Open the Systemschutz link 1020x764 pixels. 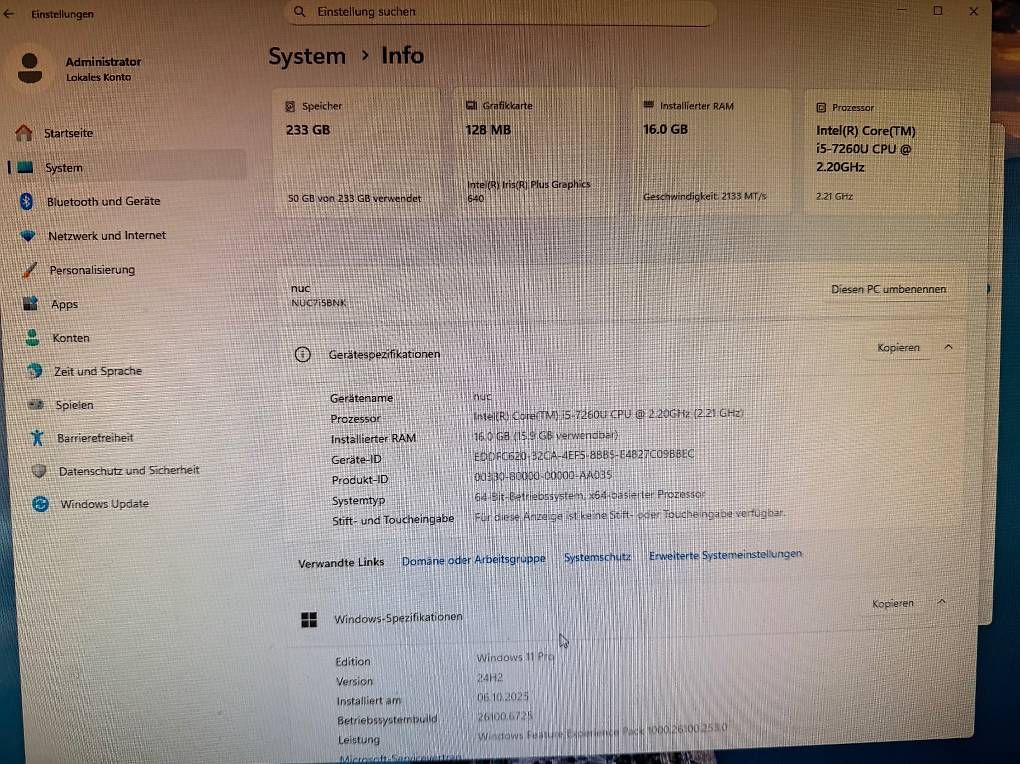pyautogui.click(x=597, y=557)
